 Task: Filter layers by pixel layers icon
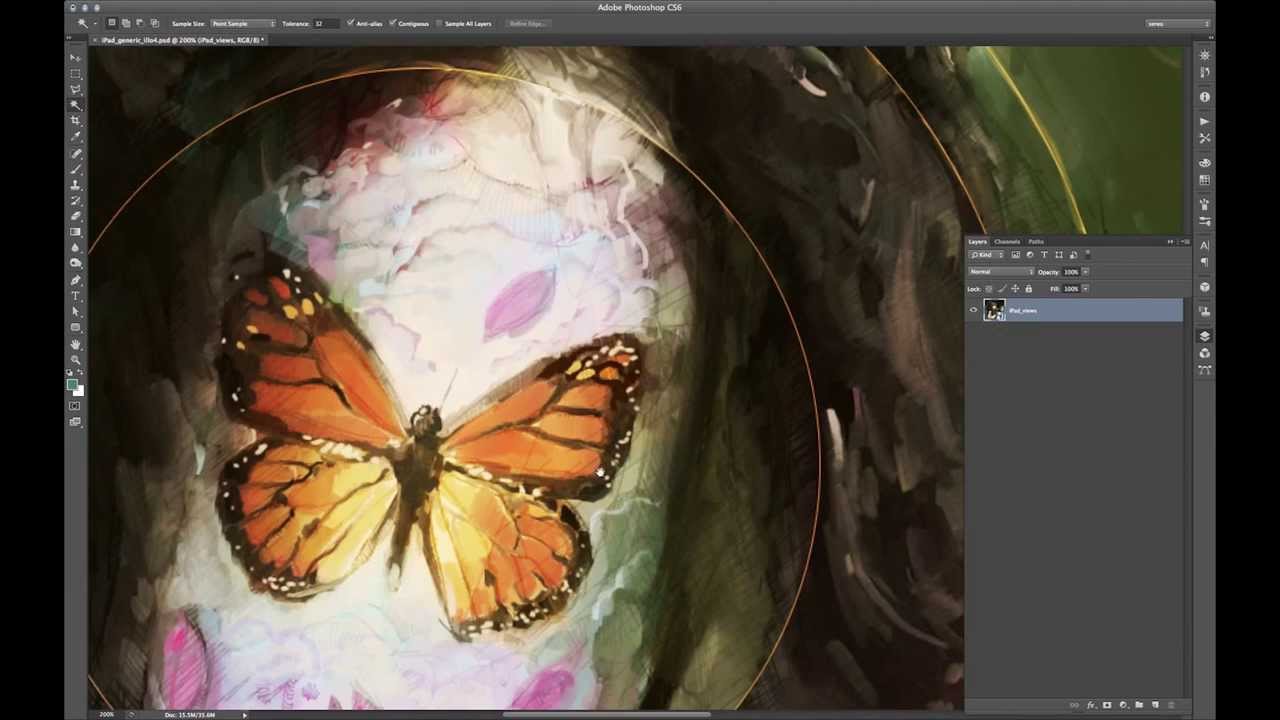click(x=1016, y=255)
